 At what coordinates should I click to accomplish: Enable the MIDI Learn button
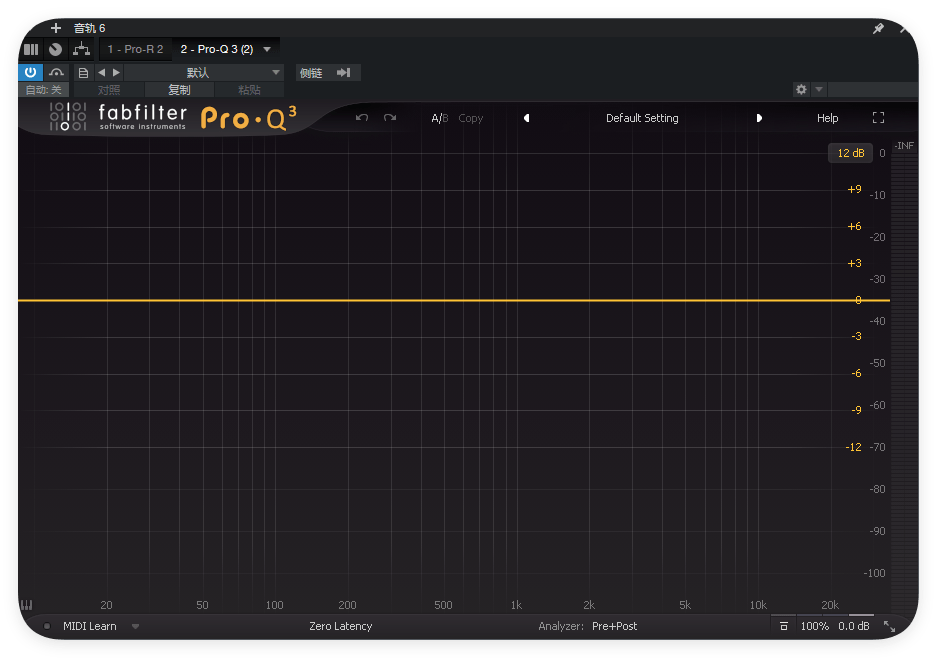click(x=90, y=626)
